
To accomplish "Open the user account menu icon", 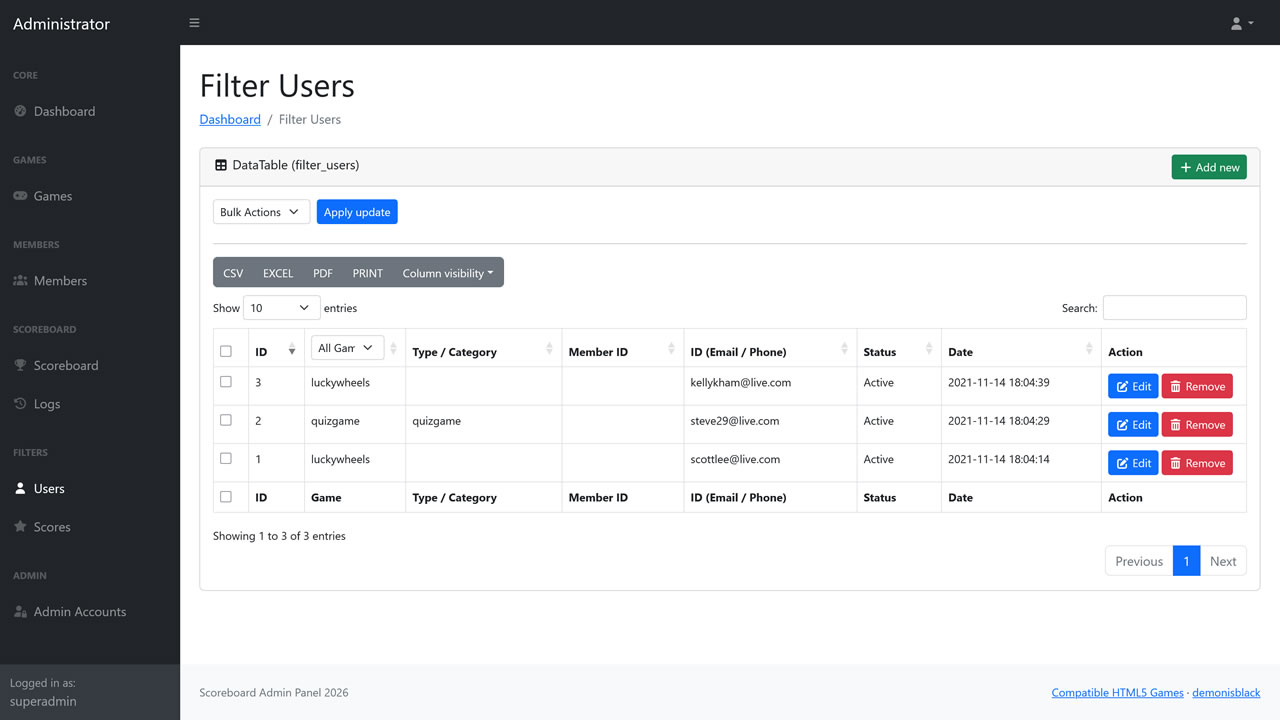I will click(x=1242, y=23).
